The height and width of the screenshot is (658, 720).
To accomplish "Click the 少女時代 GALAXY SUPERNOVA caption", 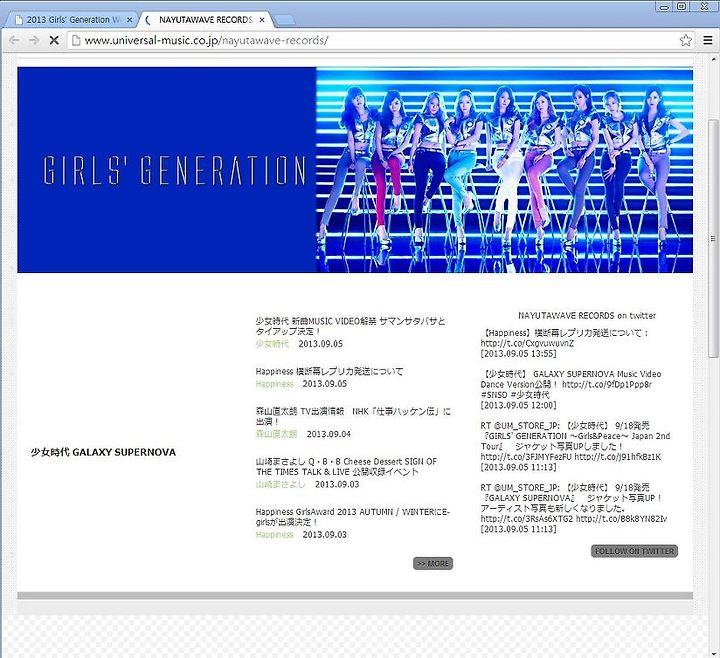I will point(103,452).
